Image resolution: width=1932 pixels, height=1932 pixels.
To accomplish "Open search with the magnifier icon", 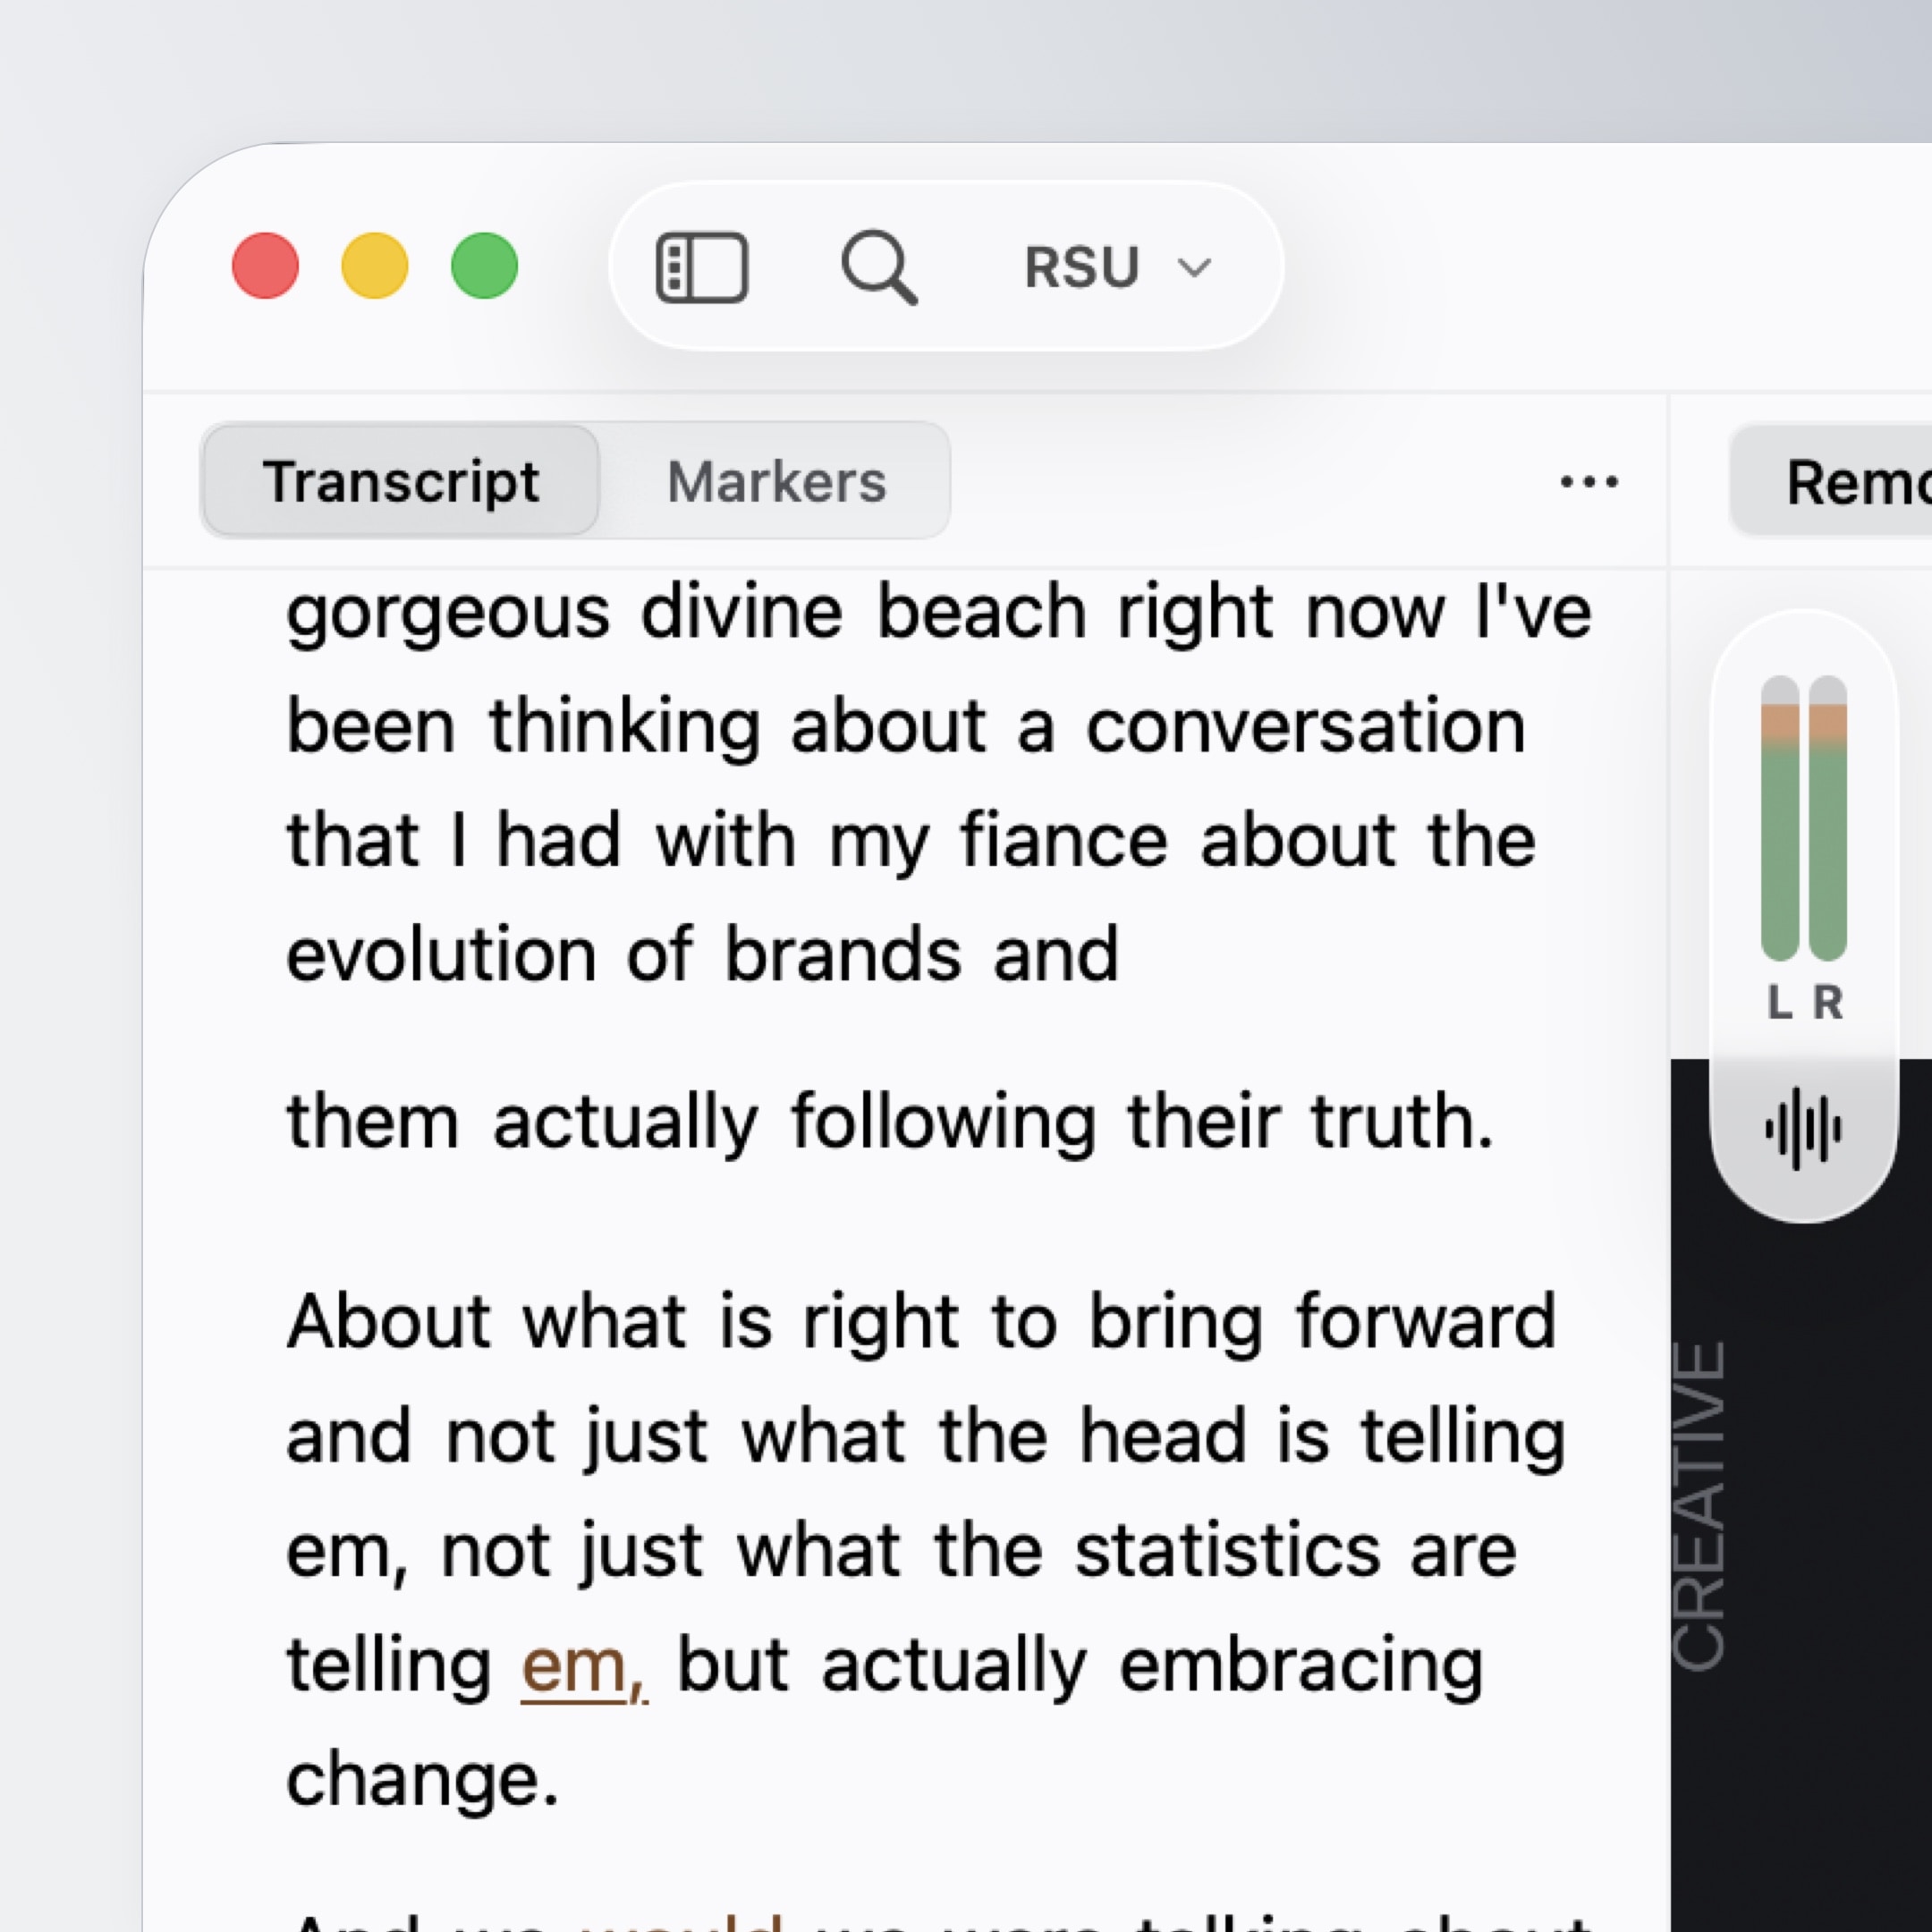I will click(879, 267).
